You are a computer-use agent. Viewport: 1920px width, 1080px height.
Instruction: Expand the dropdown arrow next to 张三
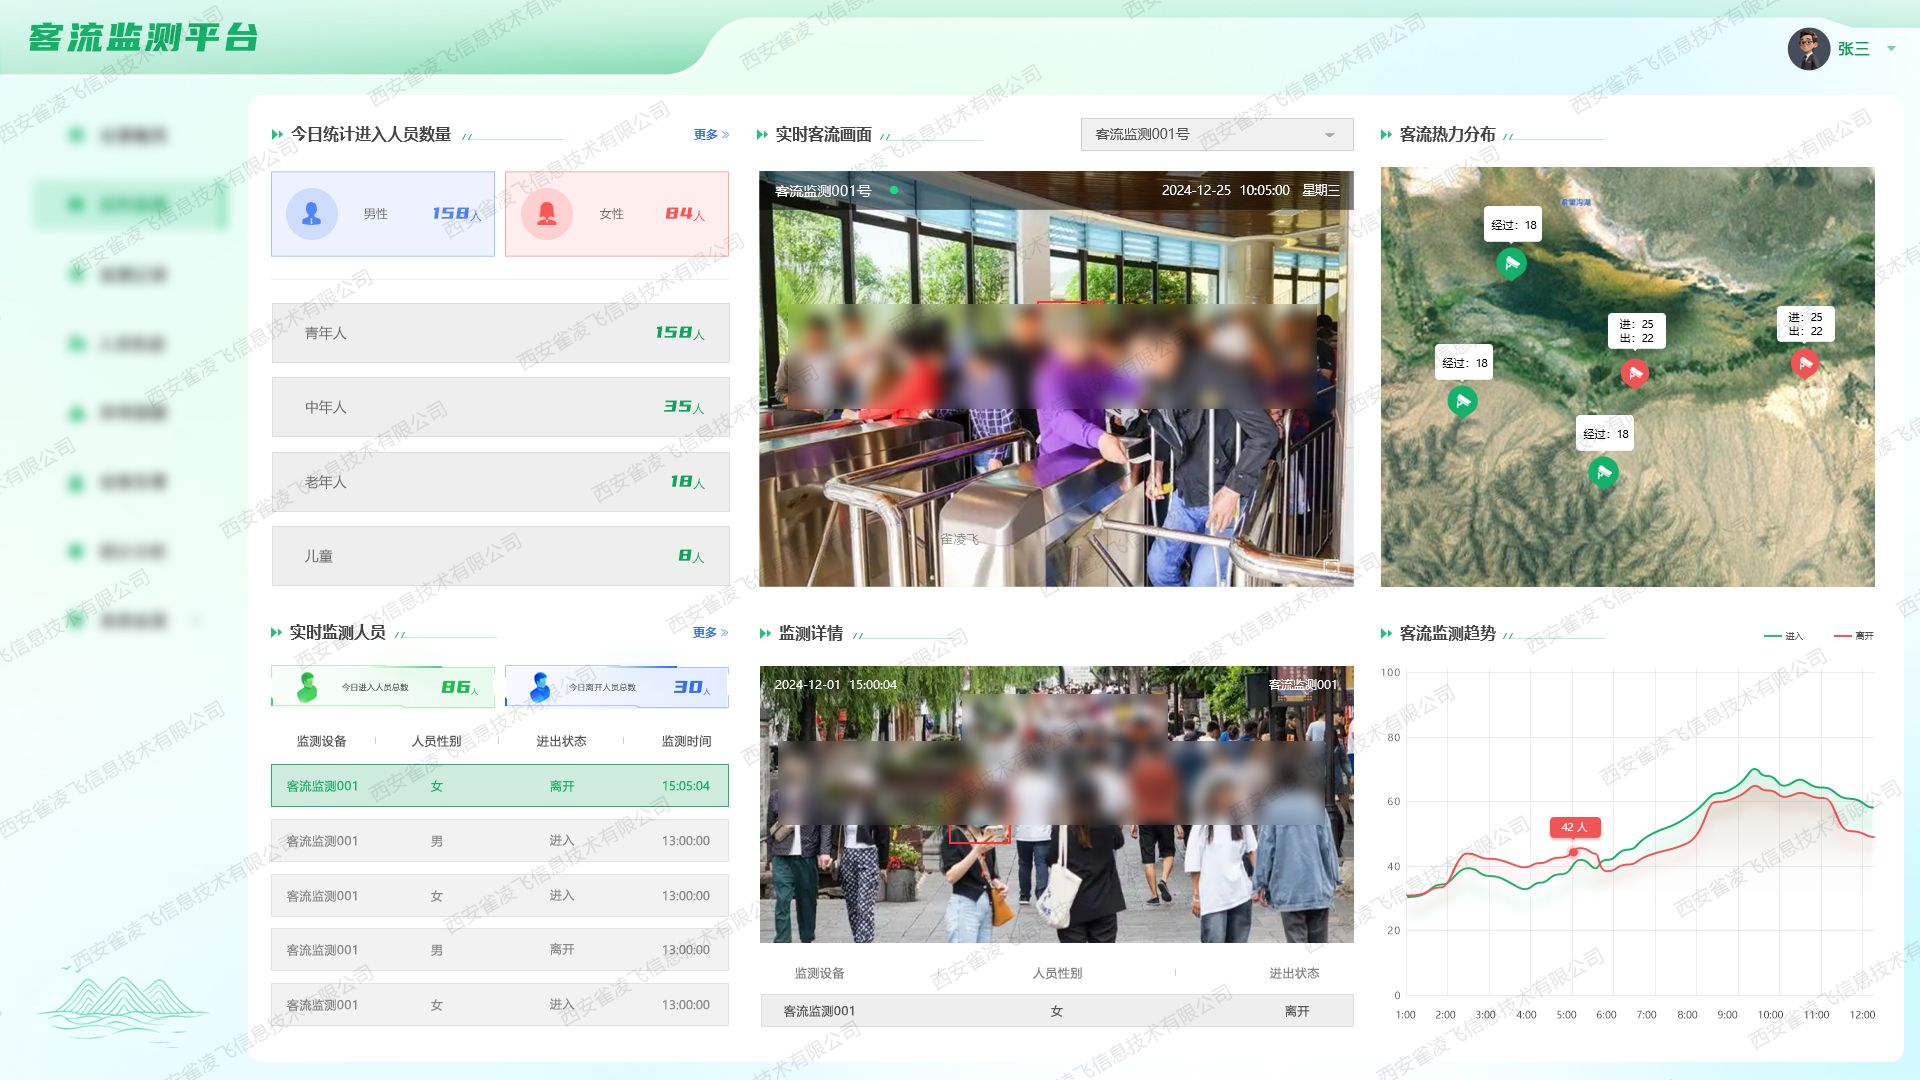(1891, 49)
